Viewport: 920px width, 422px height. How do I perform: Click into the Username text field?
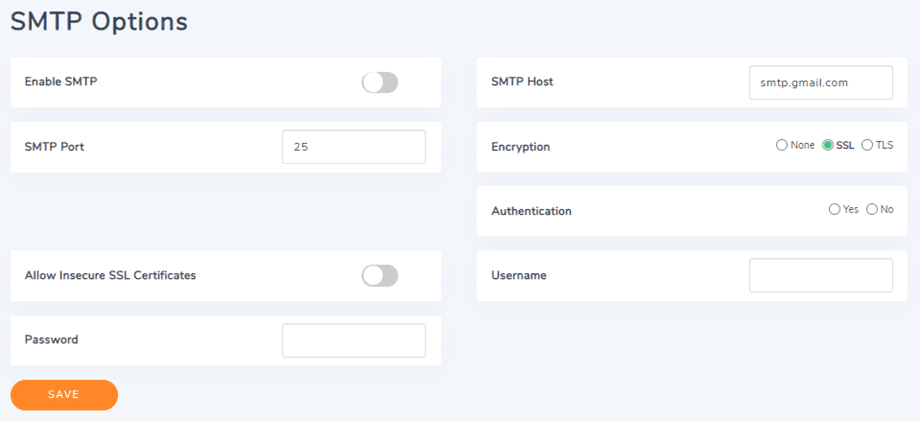click(x=820, y=275)
